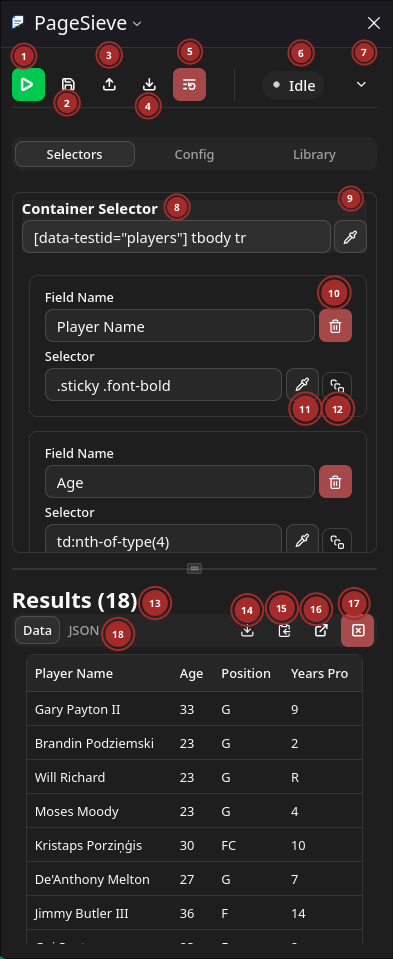The height and width of the screenshot is (959, 393).
Task: Click age 27 in De'Anthony Melton row
Action: (187, 879)
